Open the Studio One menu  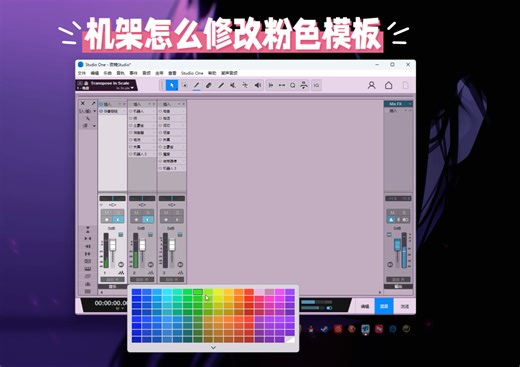(x=192, y=73)
